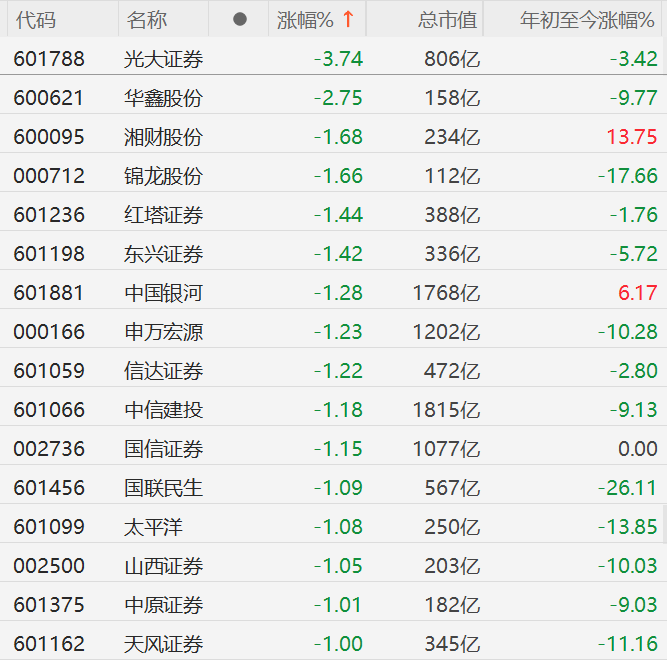Open 申万宏源 stock name
Viewport: 667px width, 660px height.
tap(163, 332)
